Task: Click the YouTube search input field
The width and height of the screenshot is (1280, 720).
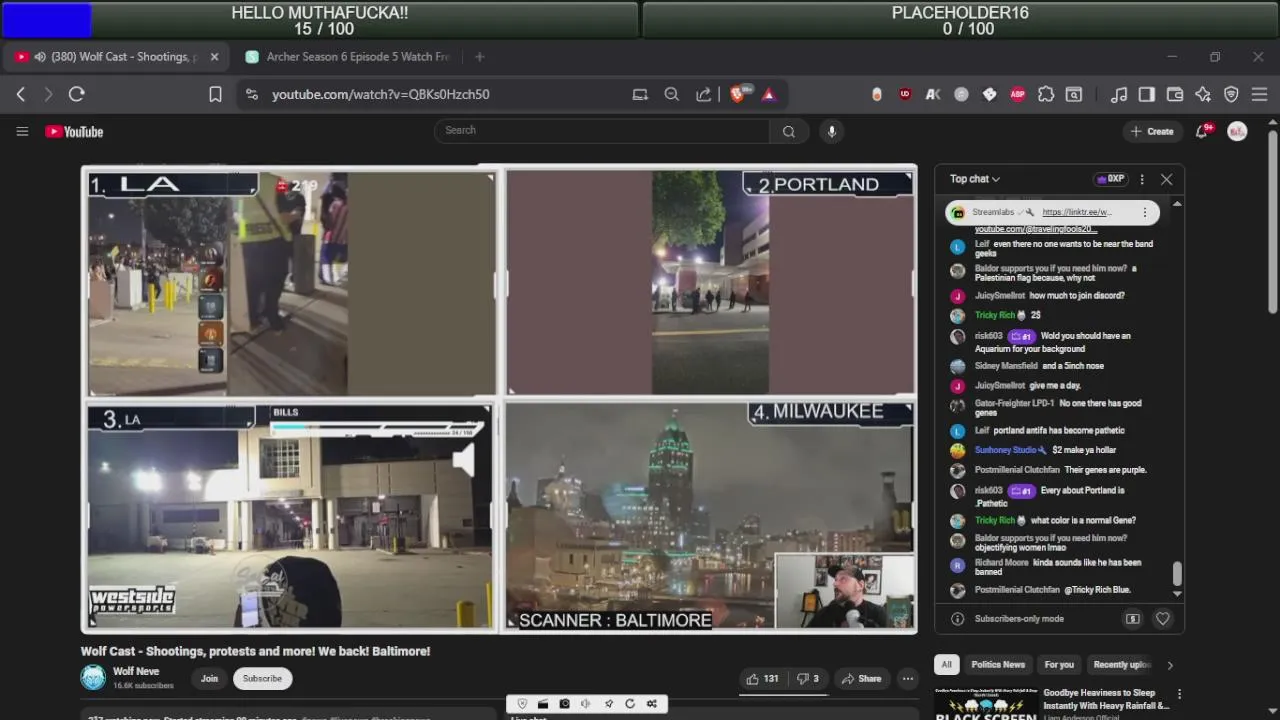Action: point(602,131)
